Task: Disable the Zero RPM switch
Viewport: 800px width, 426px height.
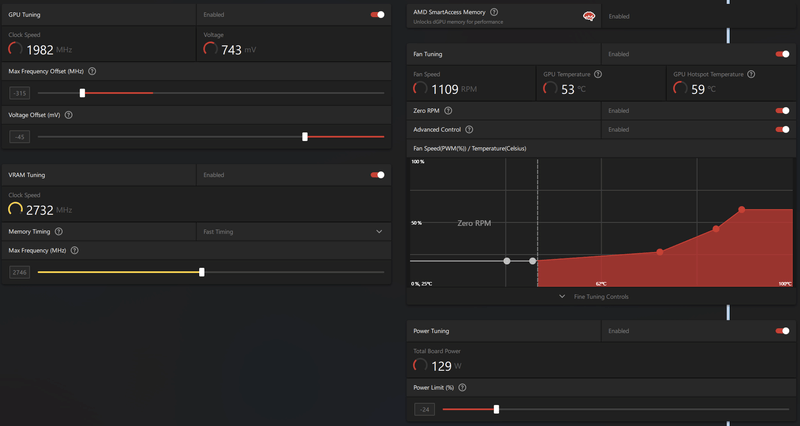Action: coord(782,111)
